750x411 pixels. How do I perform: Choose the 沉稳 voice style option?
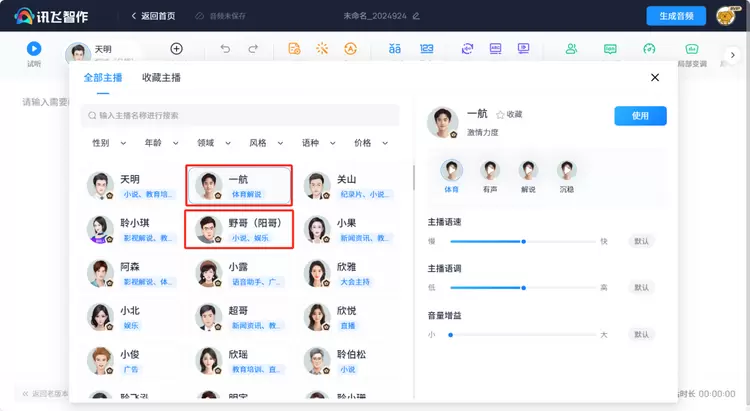click(x=567, y=172)
